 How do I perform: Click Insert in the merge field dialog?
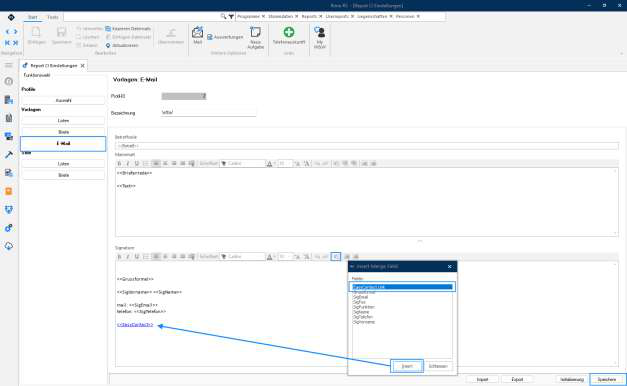407,366
